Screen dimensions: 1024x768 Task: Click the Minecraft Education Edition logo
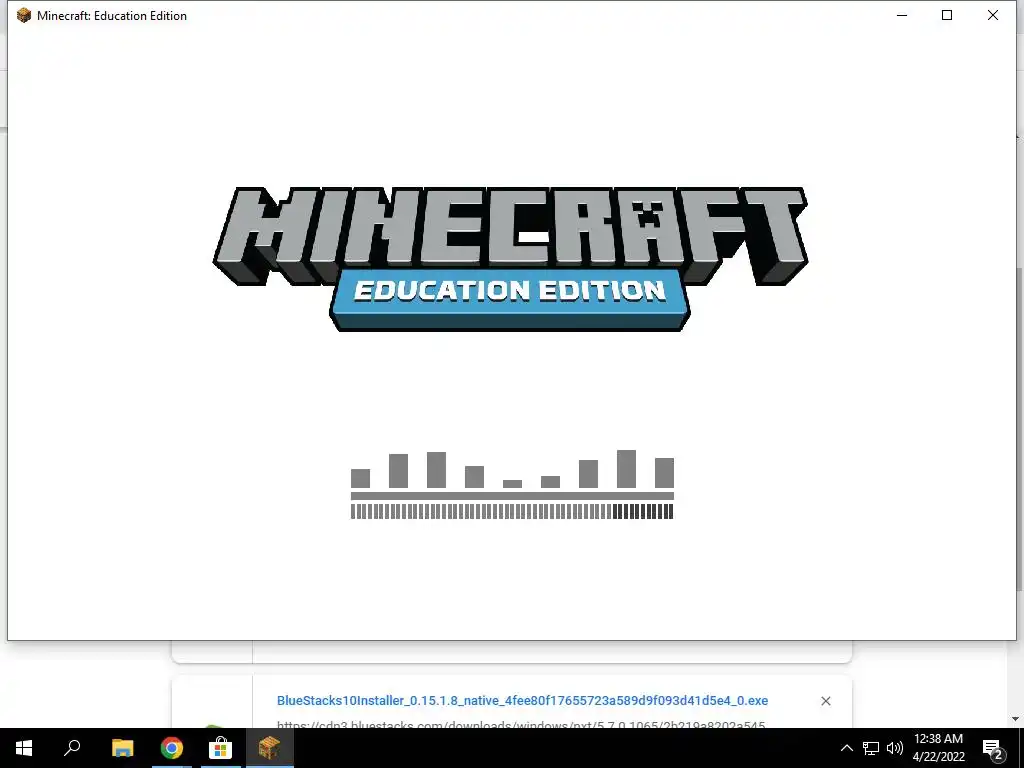tap(511, 259)
